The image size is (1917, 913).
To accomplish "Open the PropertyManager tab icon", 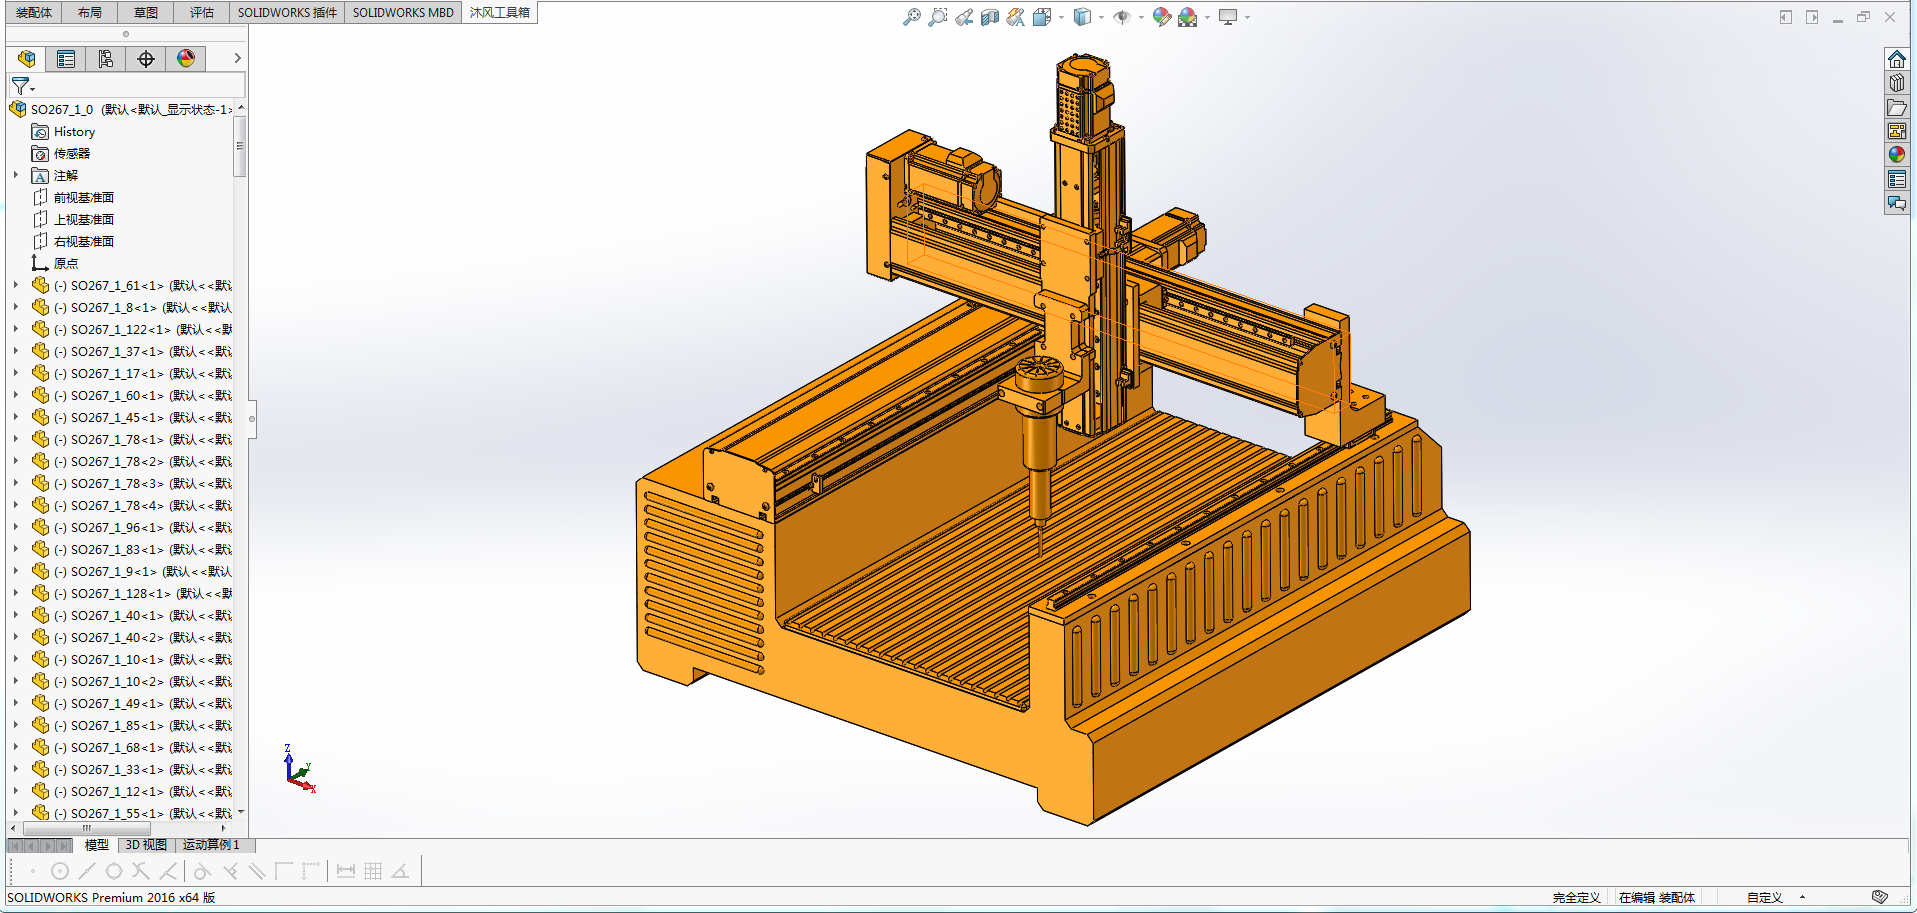I will [66, 59].
